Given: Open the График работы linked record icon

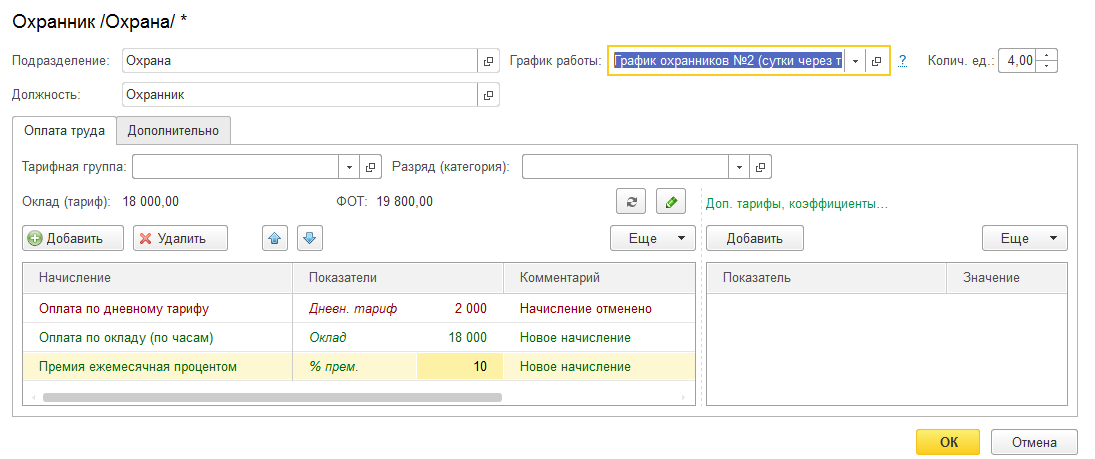Looking at the screenshot, I should pos(877,61).
